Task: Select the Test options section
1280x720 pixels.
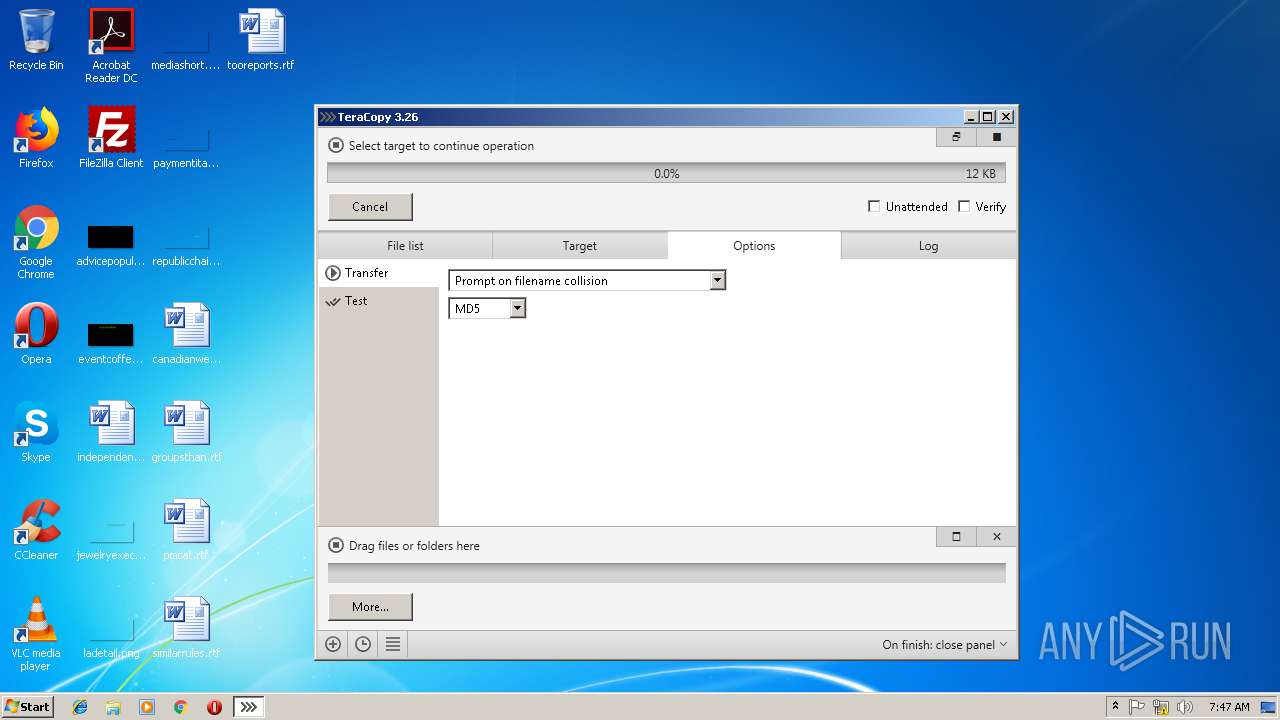Action: coord(378,301)
